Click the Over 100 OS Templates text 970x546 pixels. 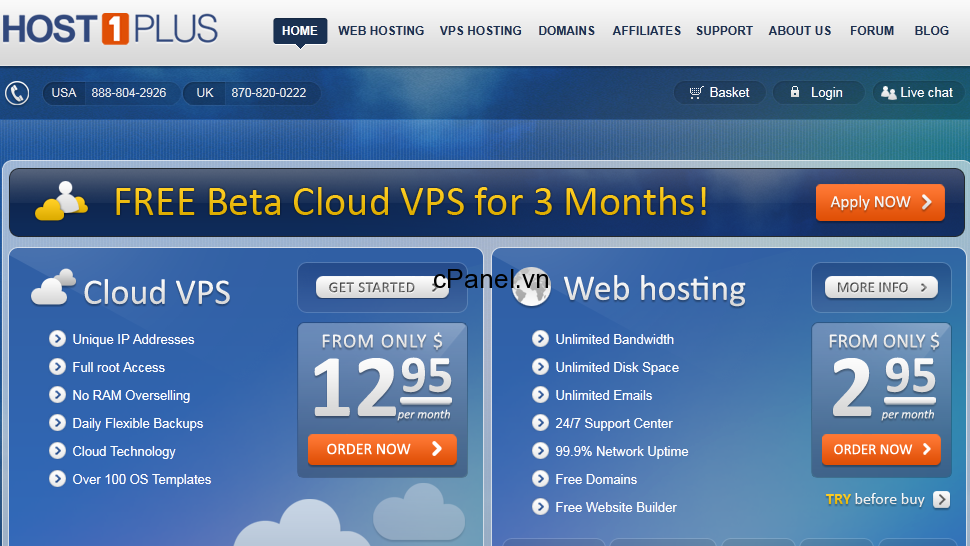(x=142, y=479)
